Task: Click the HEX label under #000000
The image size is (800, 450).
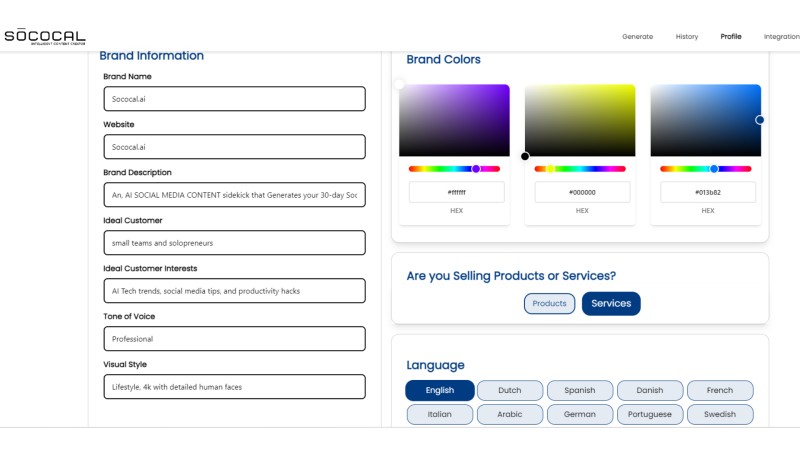Action: click(x=582, y=210)
